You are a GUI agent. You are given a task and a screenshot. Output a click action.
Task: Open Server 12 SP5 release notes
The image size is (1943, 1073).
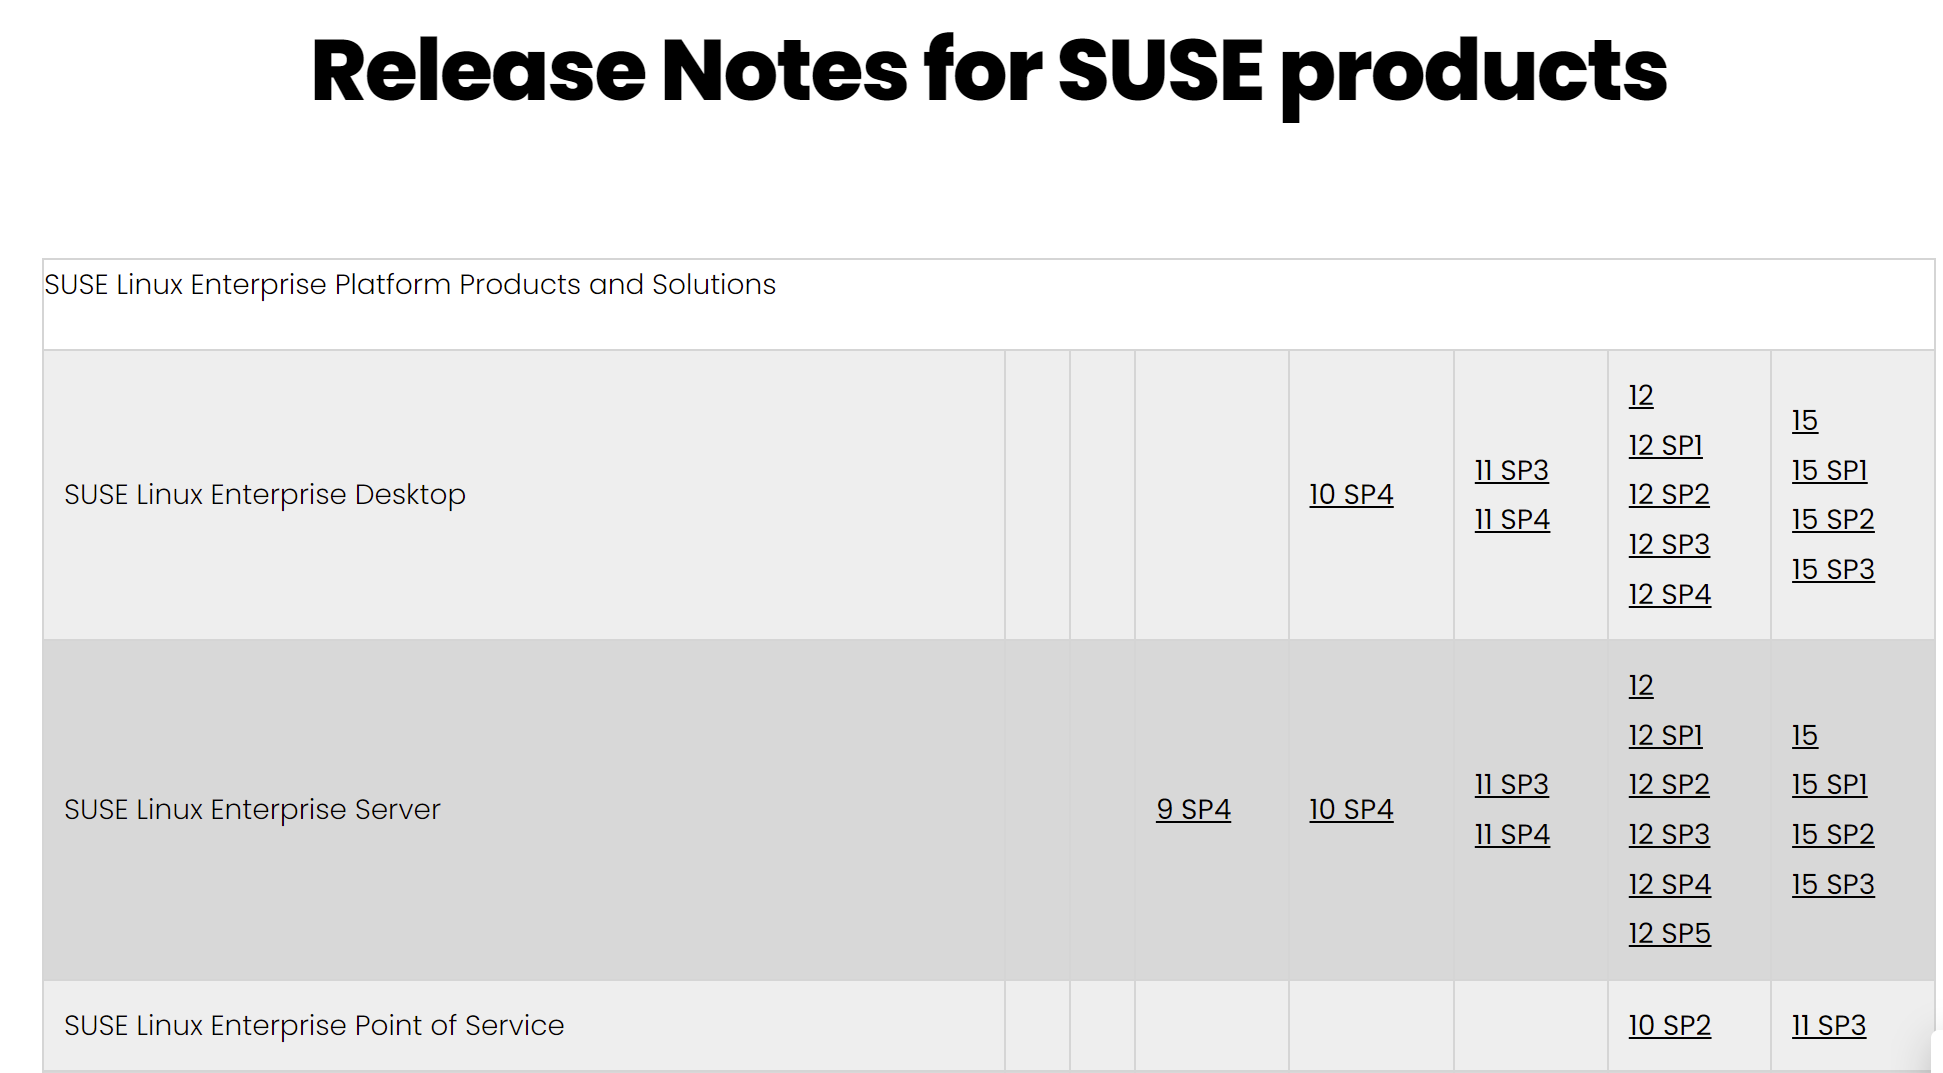pyautogui.click(x=1669, y=932)
